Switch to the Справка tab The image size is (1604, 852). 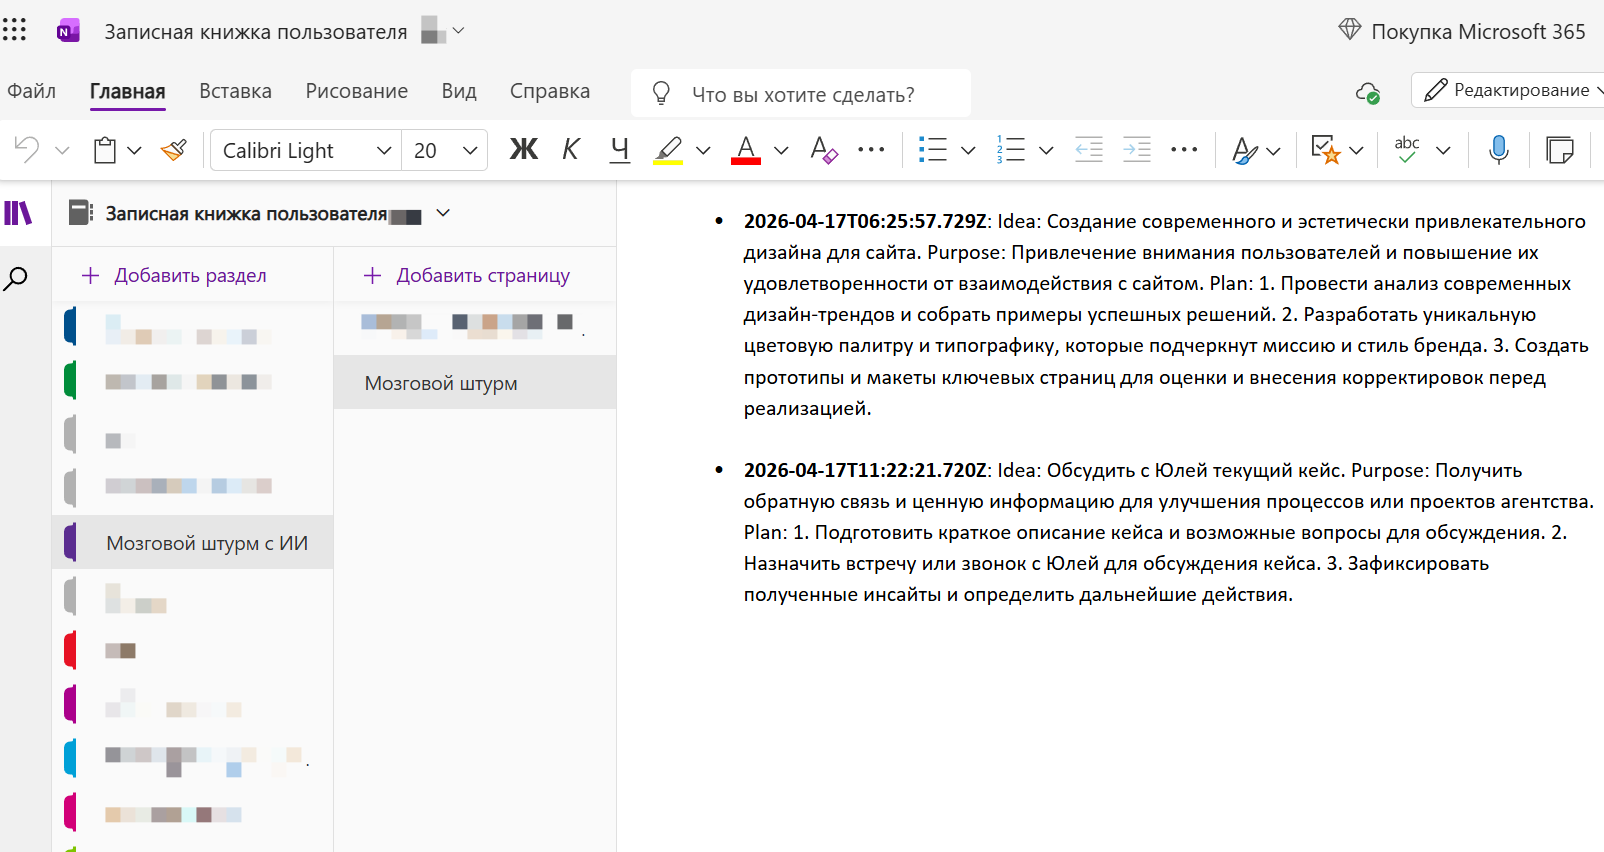pyautogui.click(x=550, y=91)
